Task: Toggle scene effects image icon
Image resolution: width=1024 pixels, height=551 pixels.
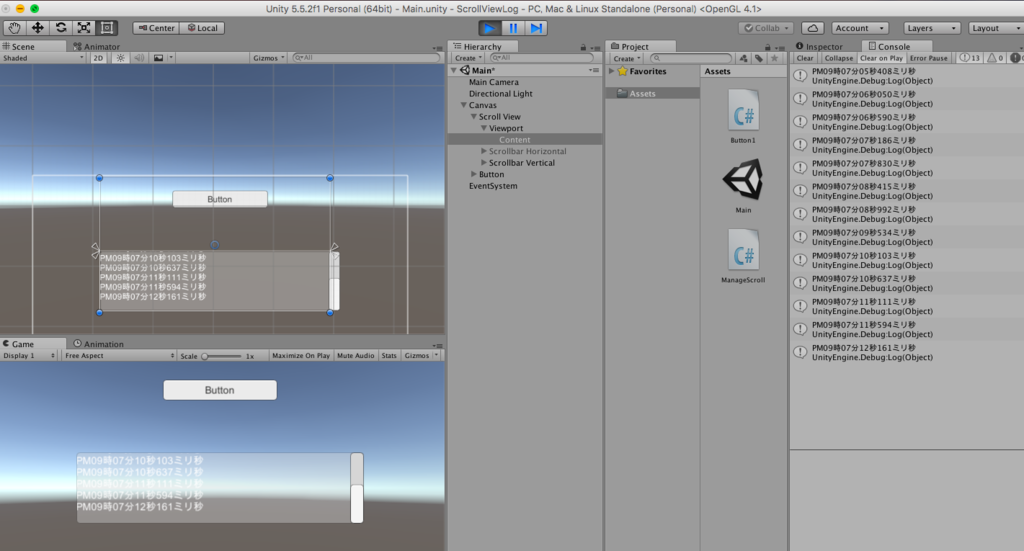Action: tap(159, 58)
